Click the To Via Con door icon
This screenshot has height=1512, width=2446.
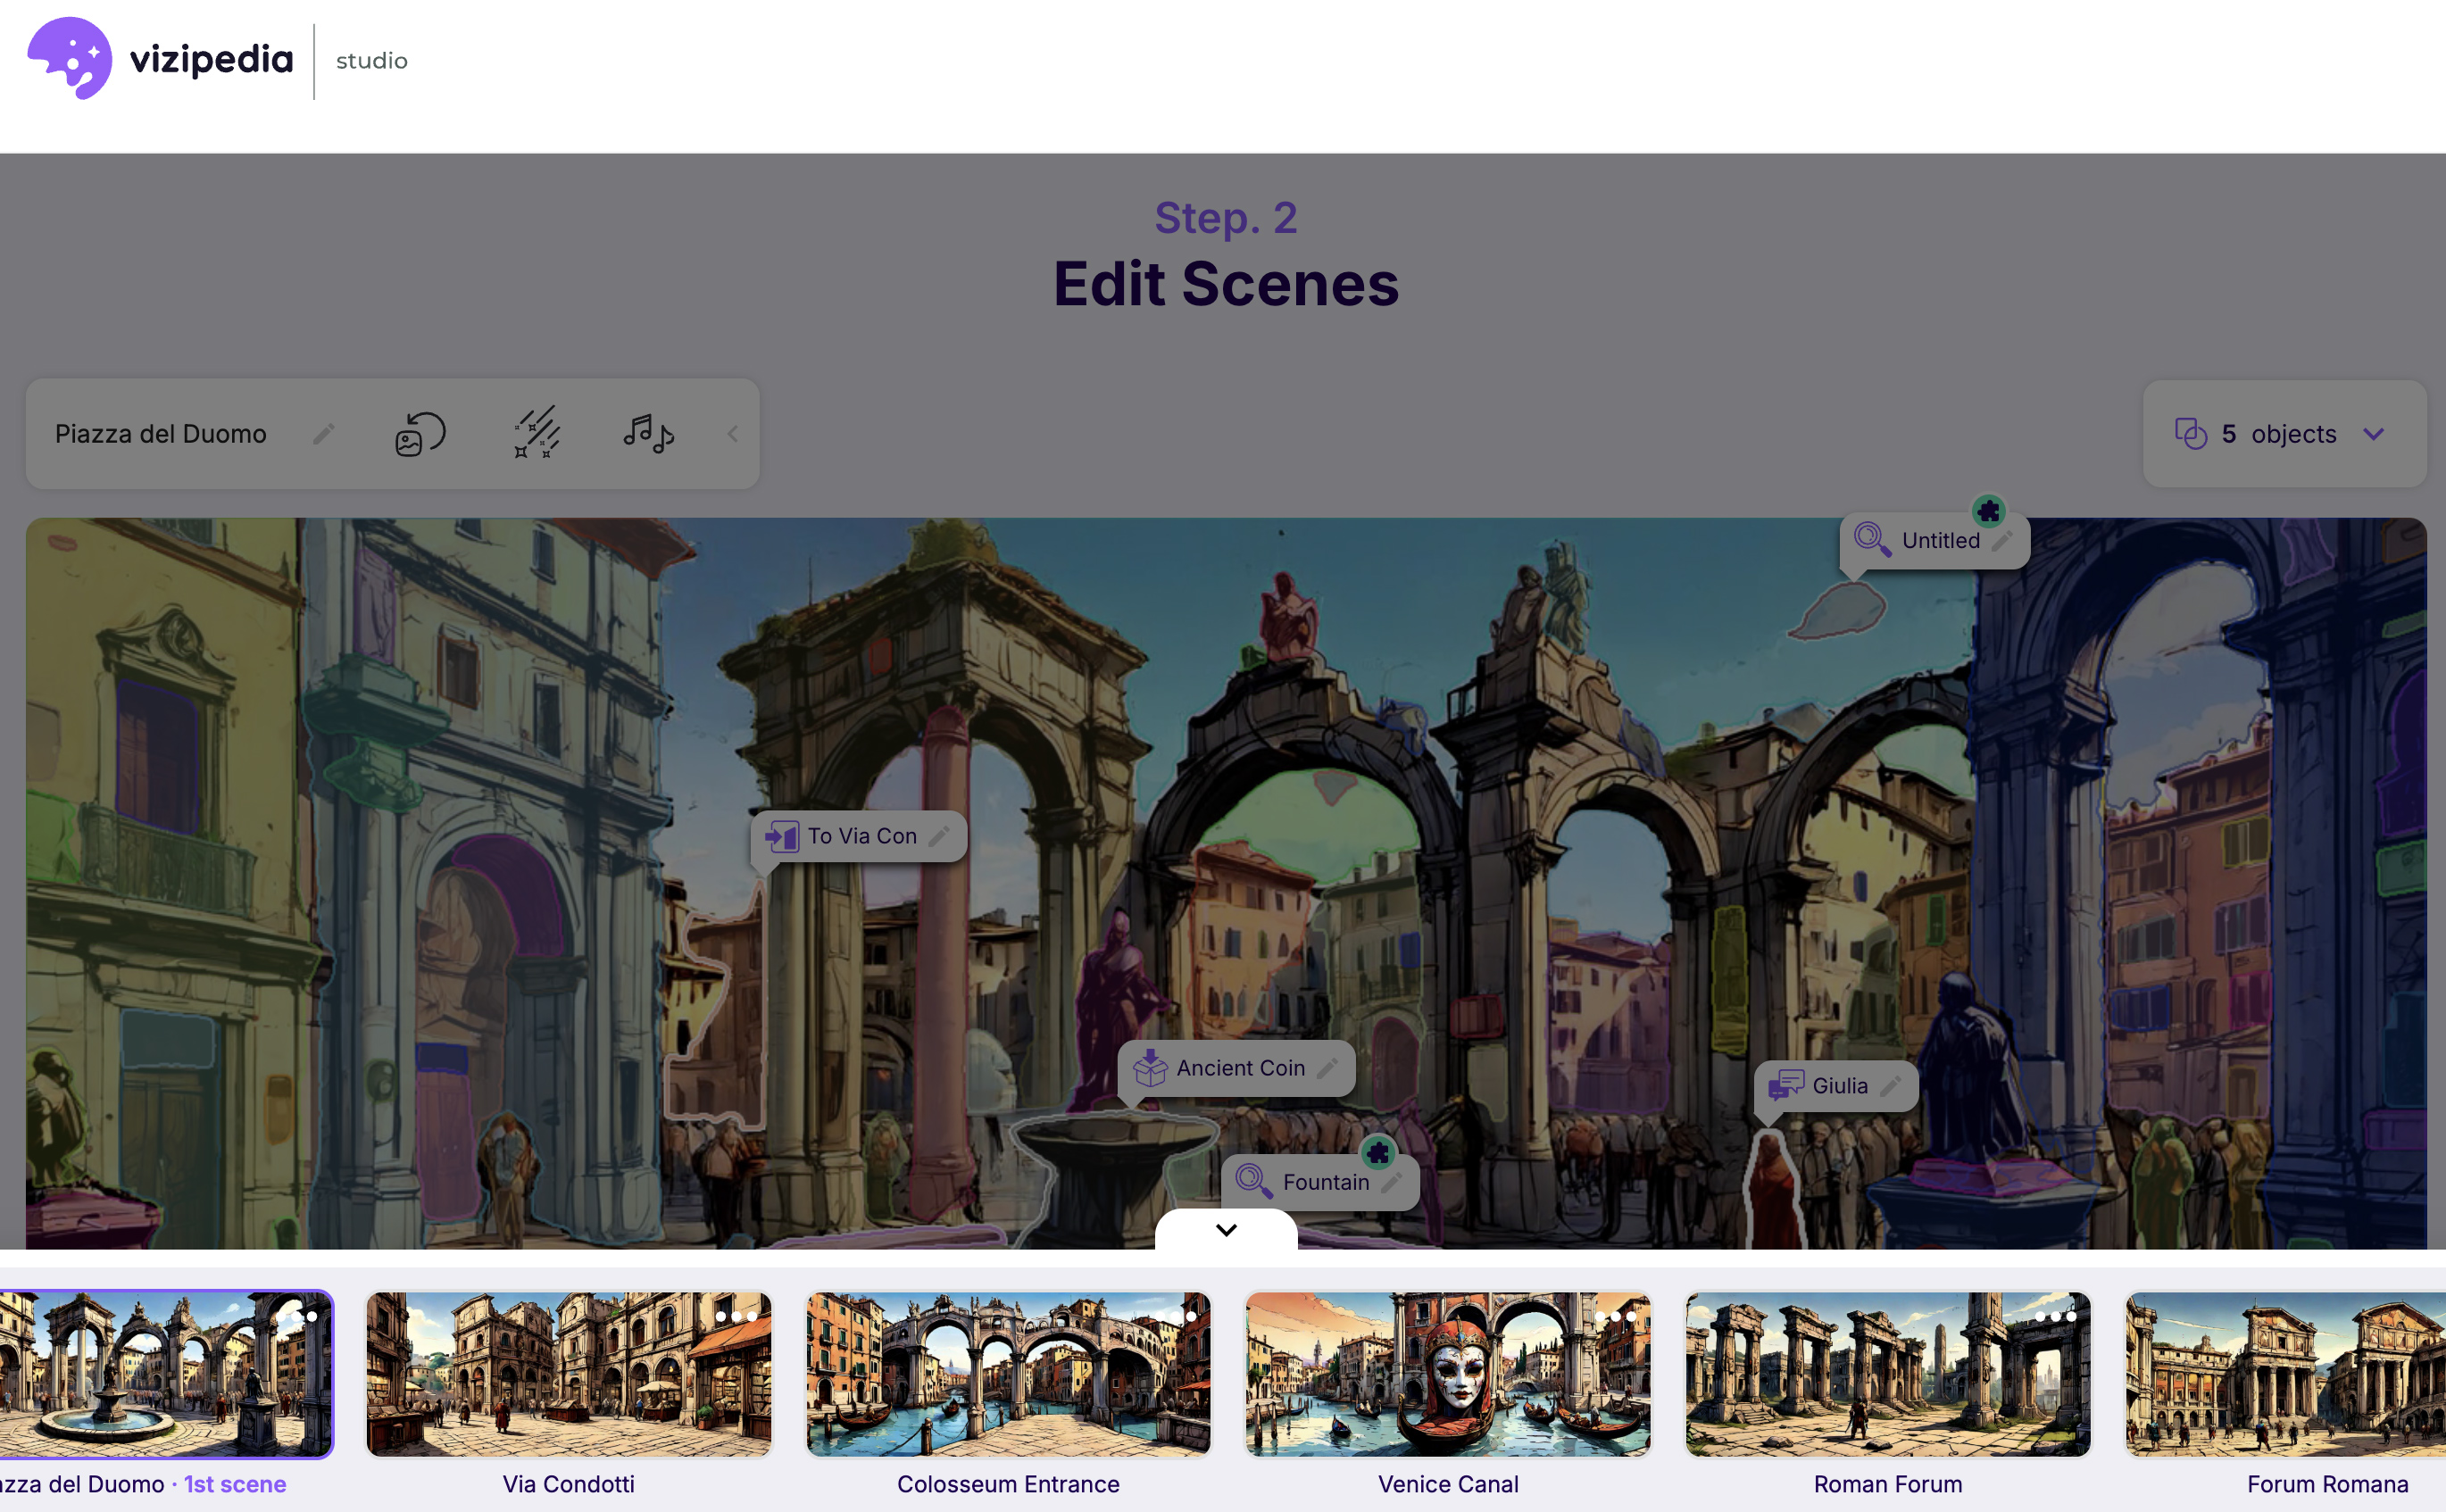coord(782,836)
